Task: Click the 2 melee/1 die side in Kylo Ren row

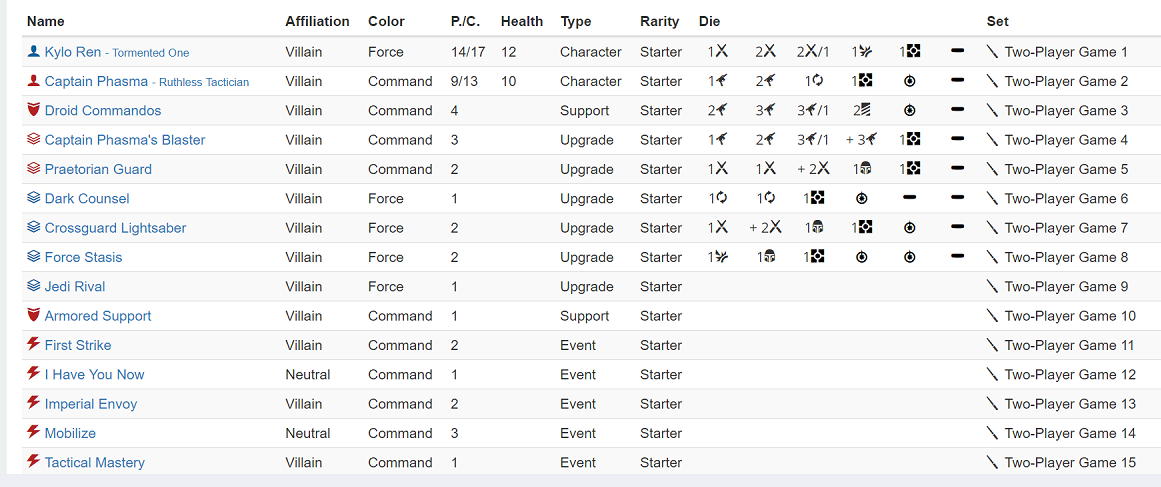Action: click(812, 52)
